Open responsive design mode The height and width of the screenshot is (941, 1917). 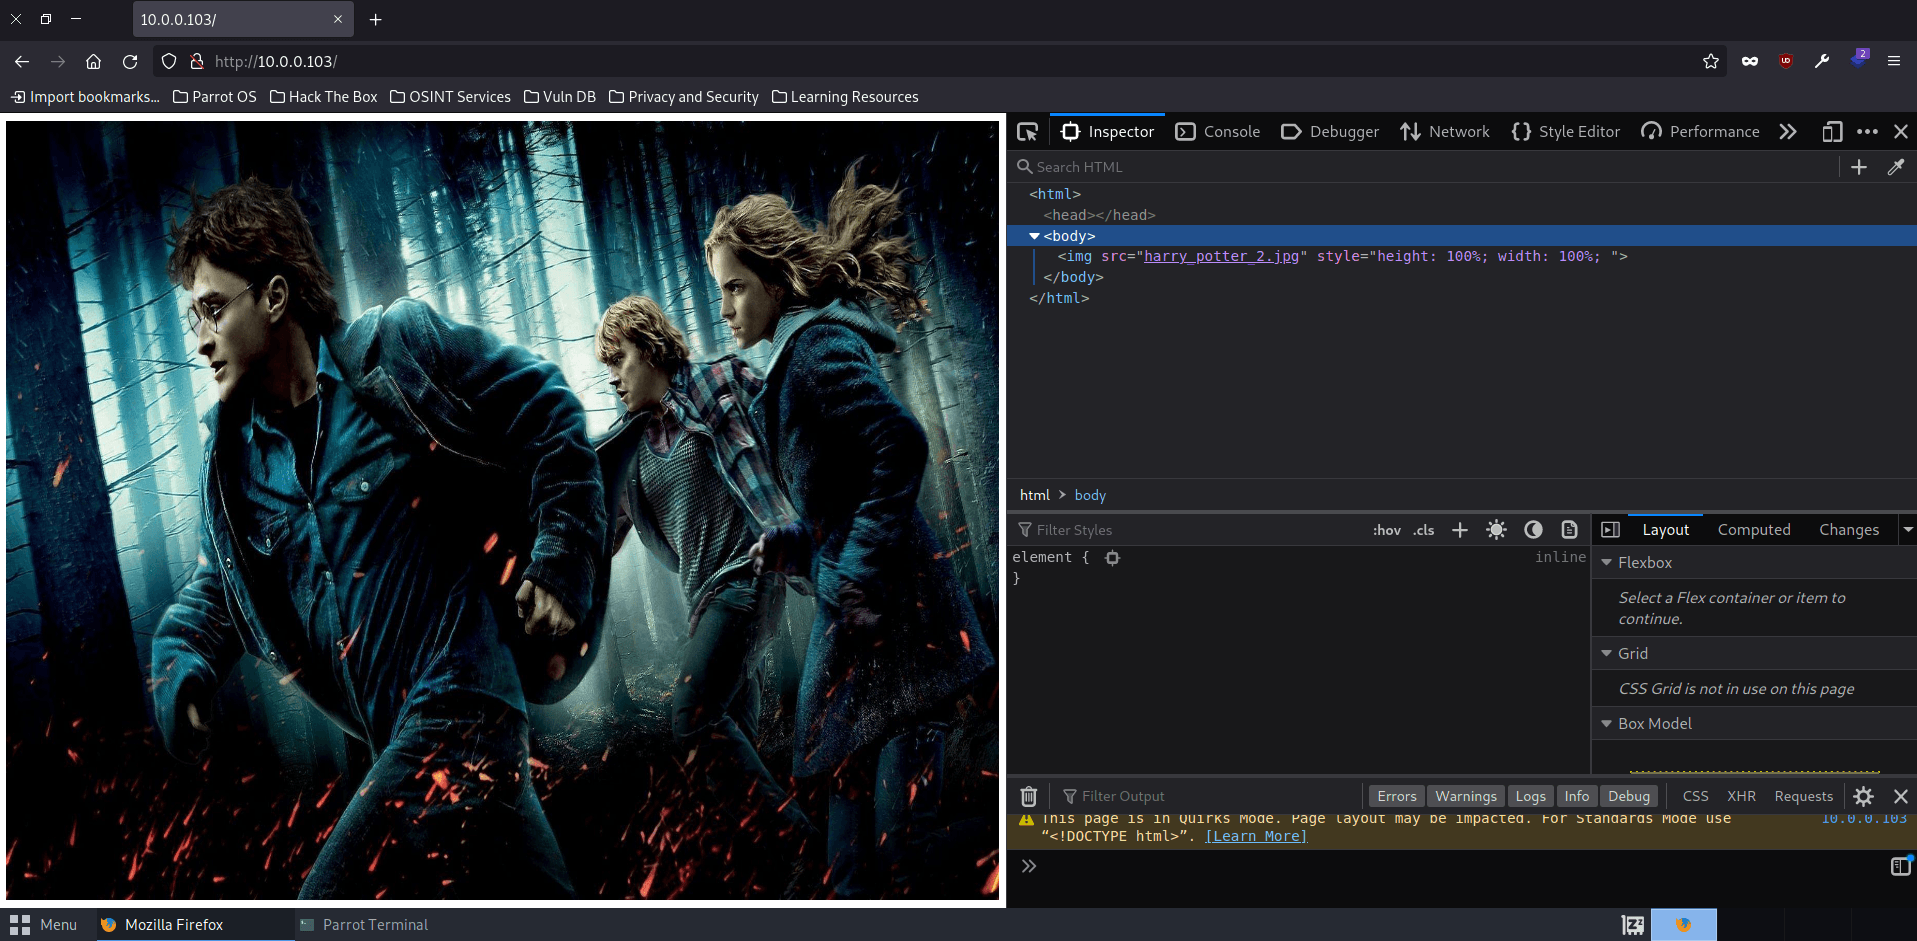pyautogui.click(x=1832, y=131)
